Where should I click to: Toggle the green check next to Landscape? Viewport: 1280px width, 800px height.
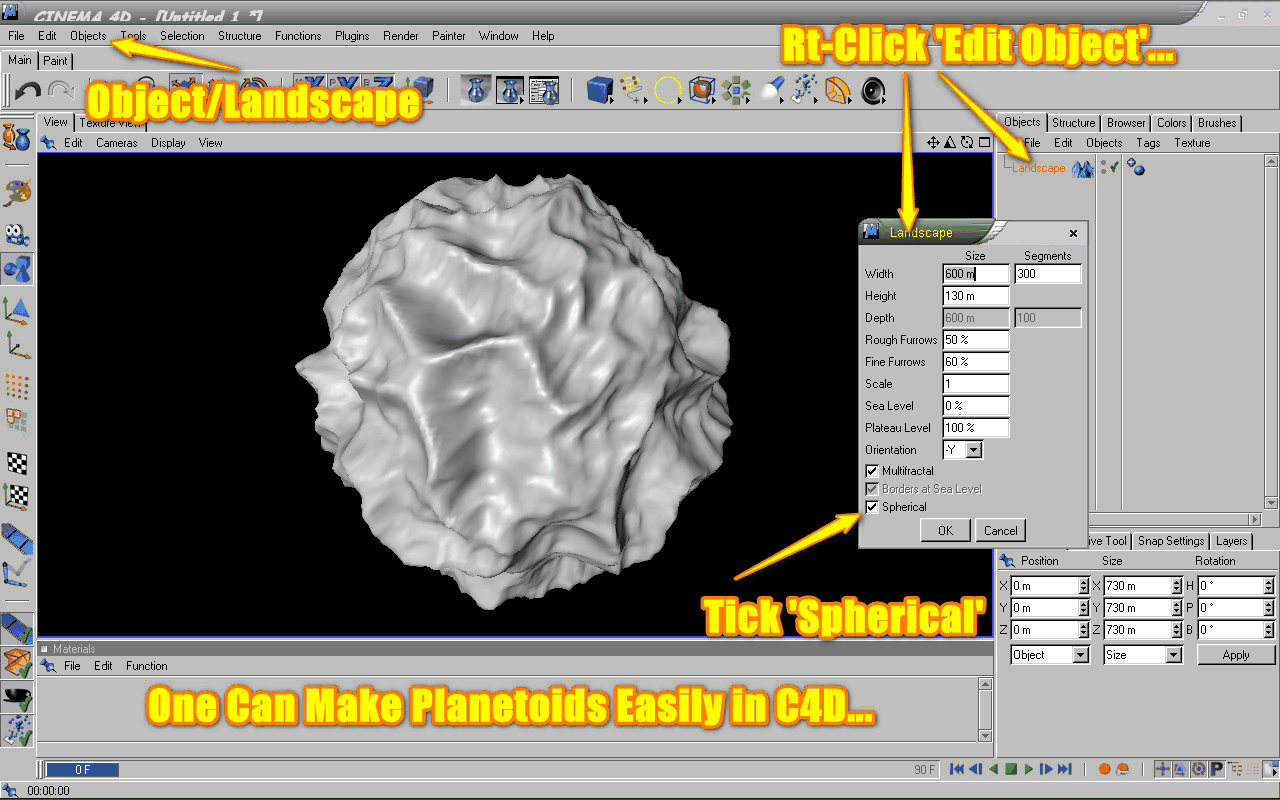coord(1113,168)
